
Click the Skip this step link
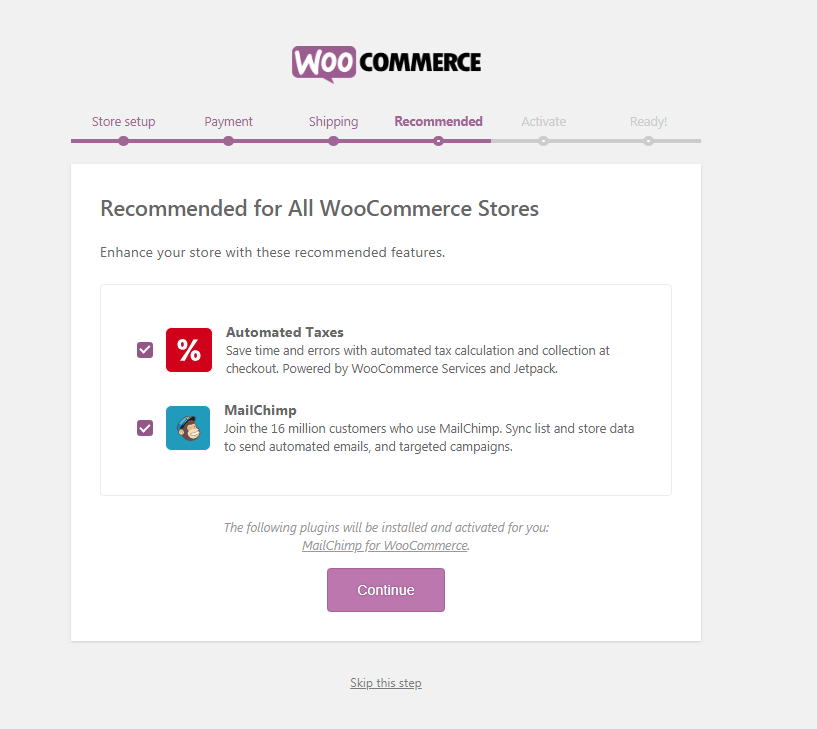tap(386, 683)
